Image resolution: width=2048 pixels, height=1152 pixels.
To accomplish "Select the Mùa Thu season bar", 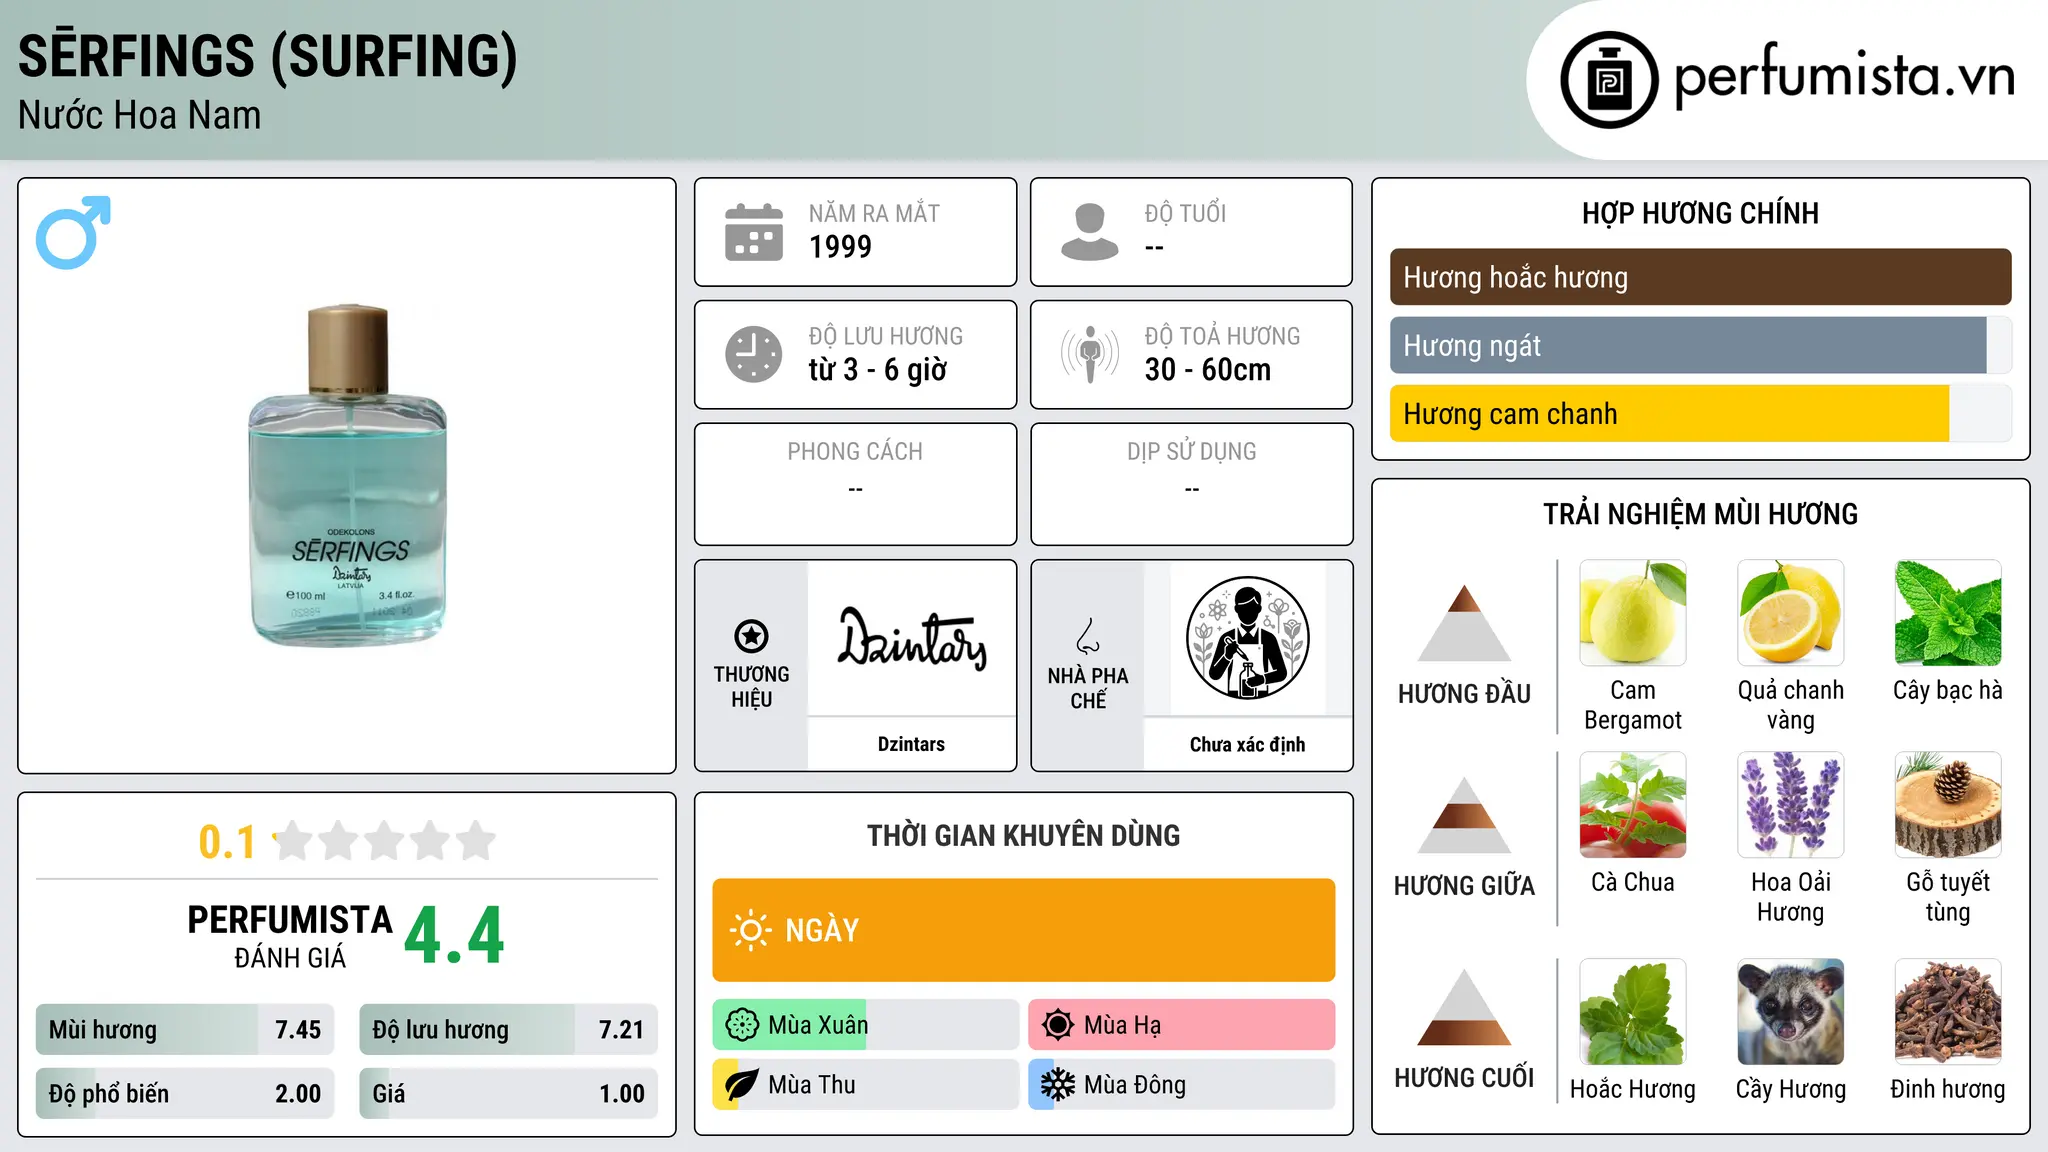I will pos(865,1085).
